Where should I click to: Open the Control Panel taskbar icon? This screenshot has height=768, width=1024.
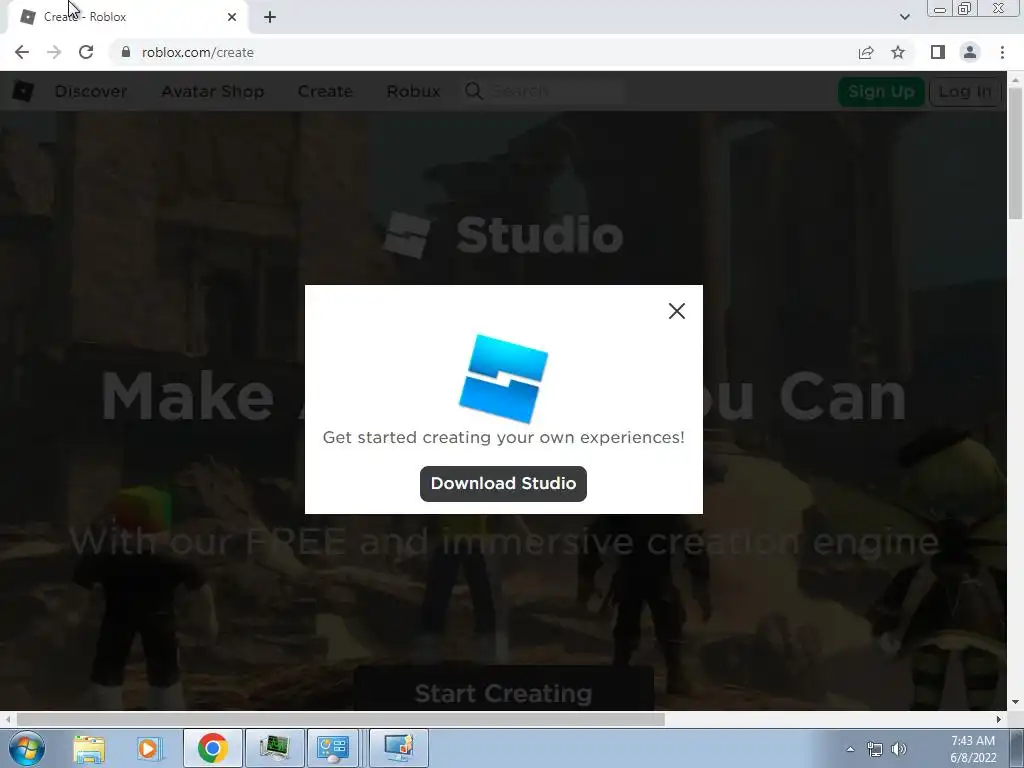pos(333,748)
